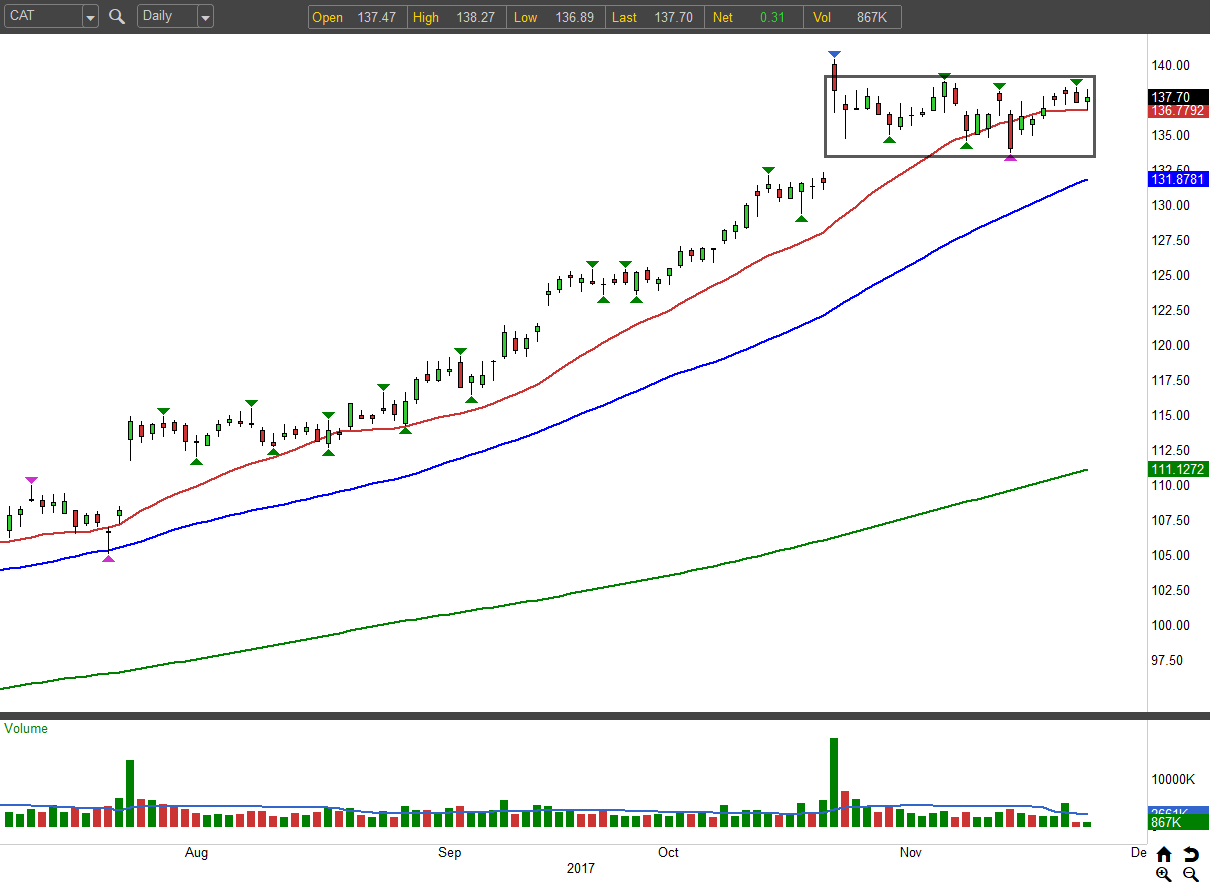Click the 140.00 price axis label
1210x884 pixels.
tap(1169, 65)
